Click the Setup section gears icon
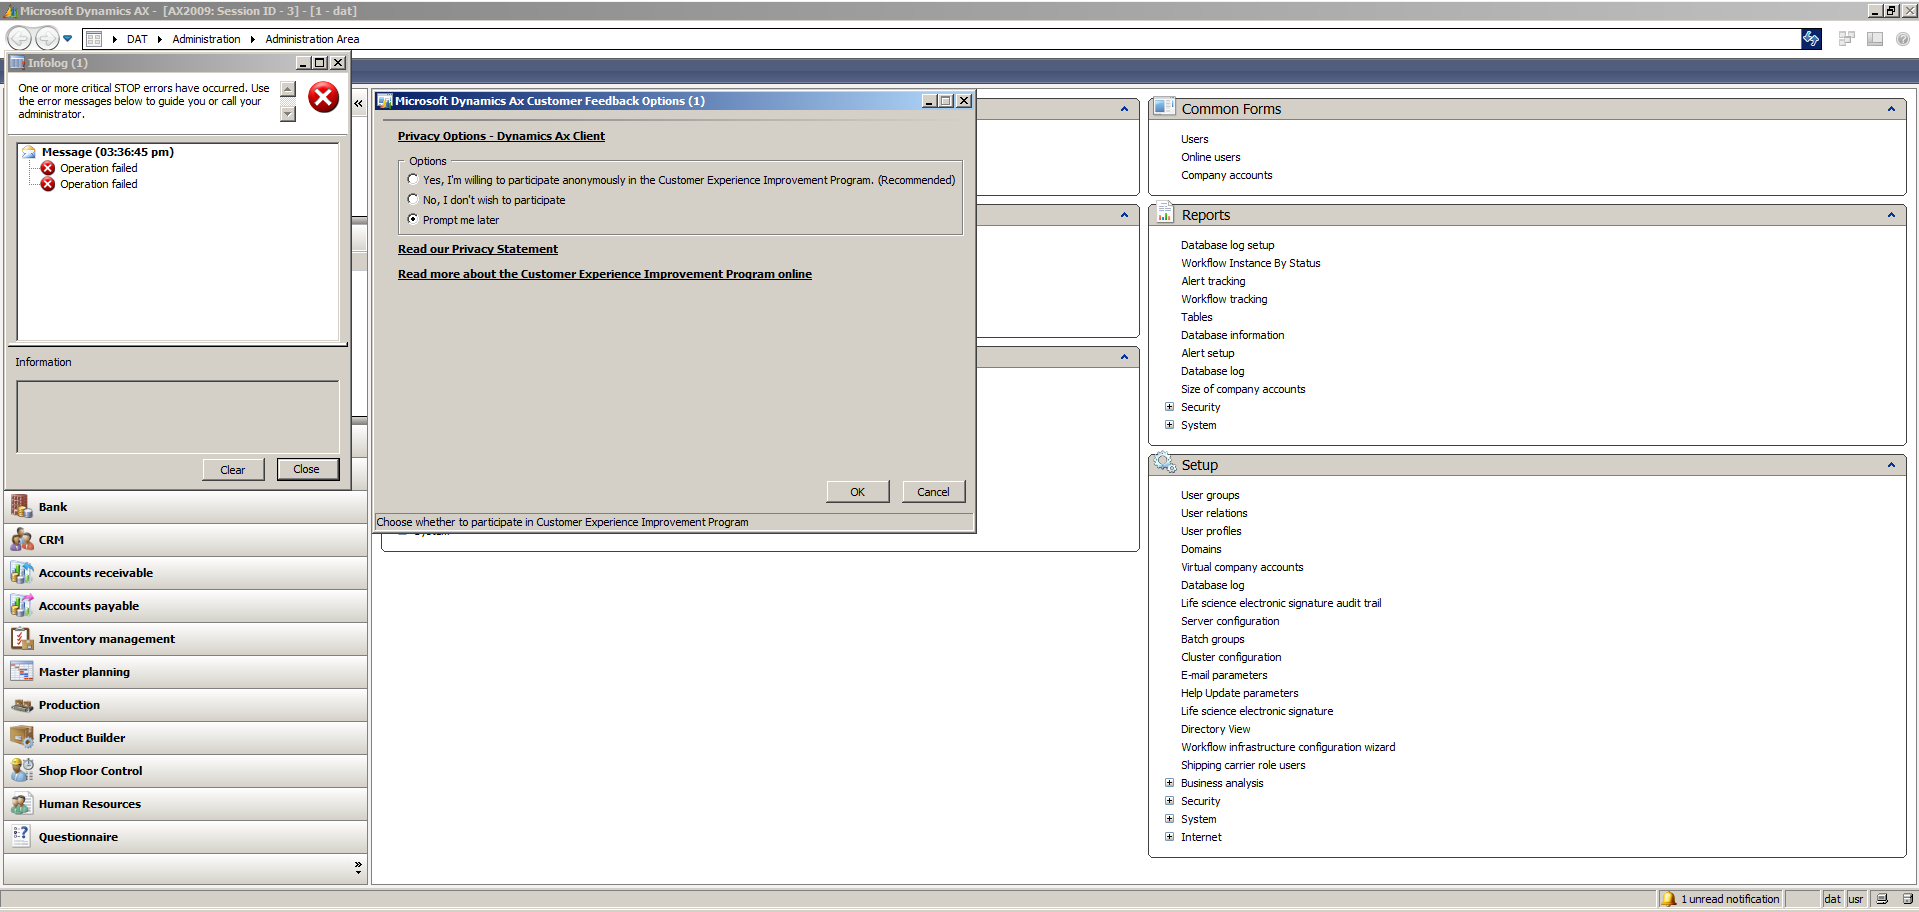This screenshot has width=1919, height=912. pyautogui.click(x=1164, y=463)
